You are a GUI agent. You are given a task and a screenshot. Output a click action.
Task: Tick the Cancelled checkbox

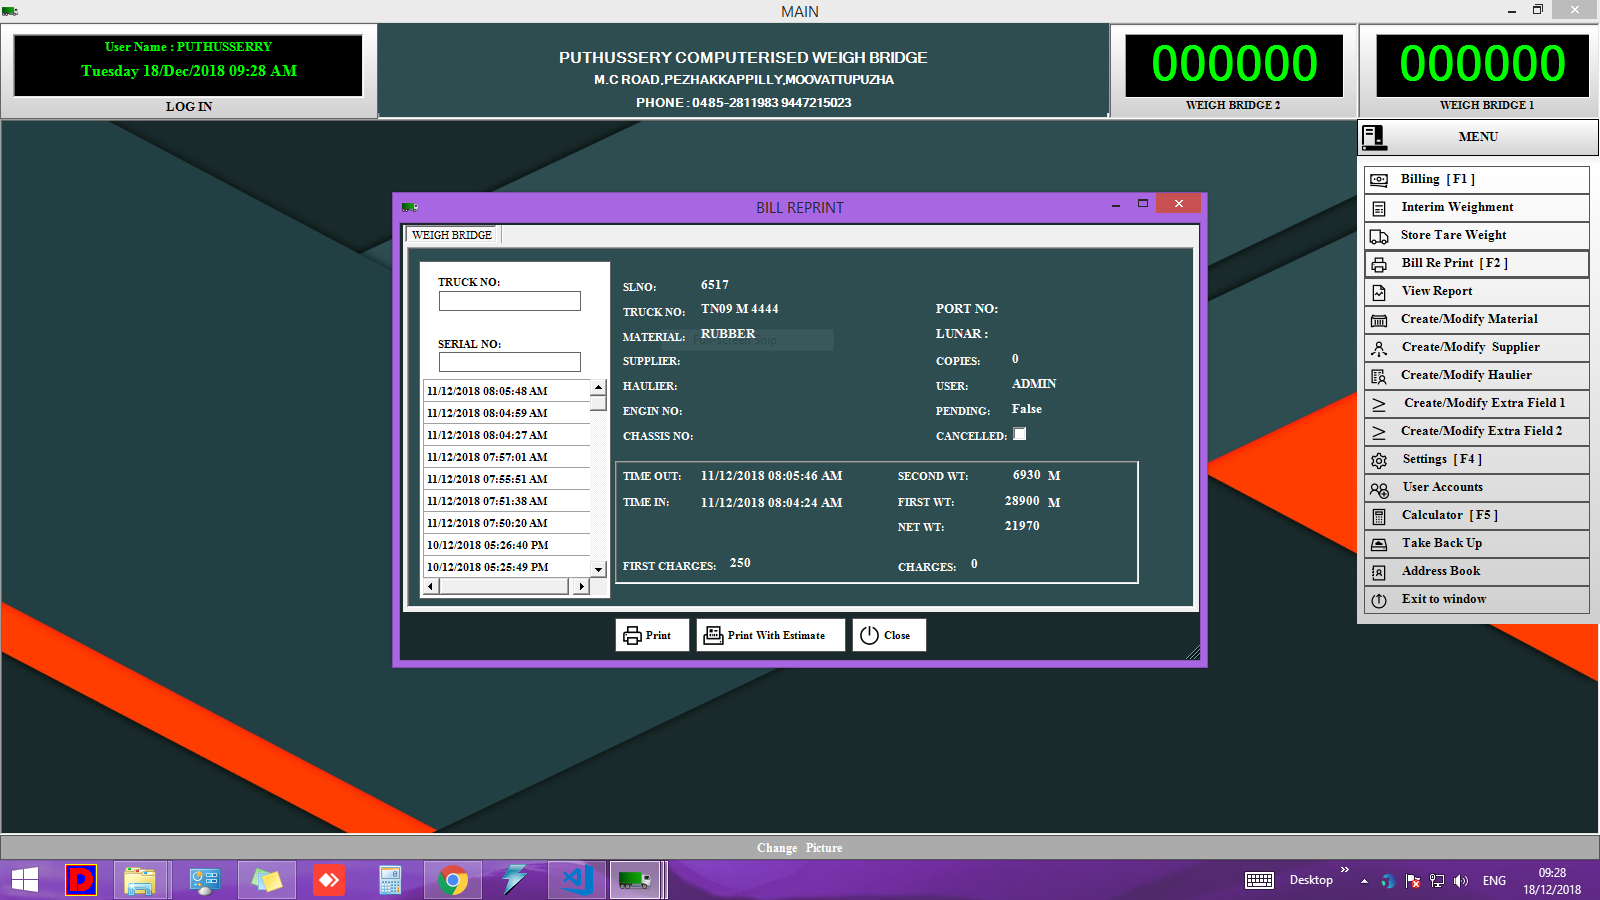[x=1019, y=434]
